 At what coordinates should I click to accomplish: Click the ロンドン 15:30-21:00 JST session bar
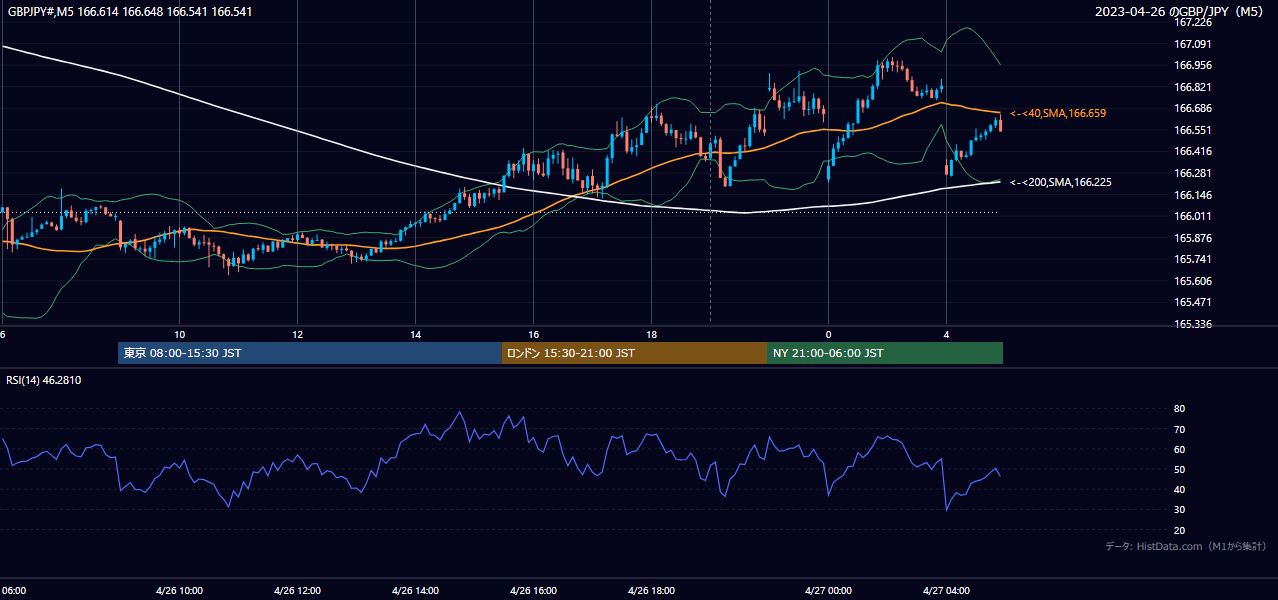coord(634,353)
